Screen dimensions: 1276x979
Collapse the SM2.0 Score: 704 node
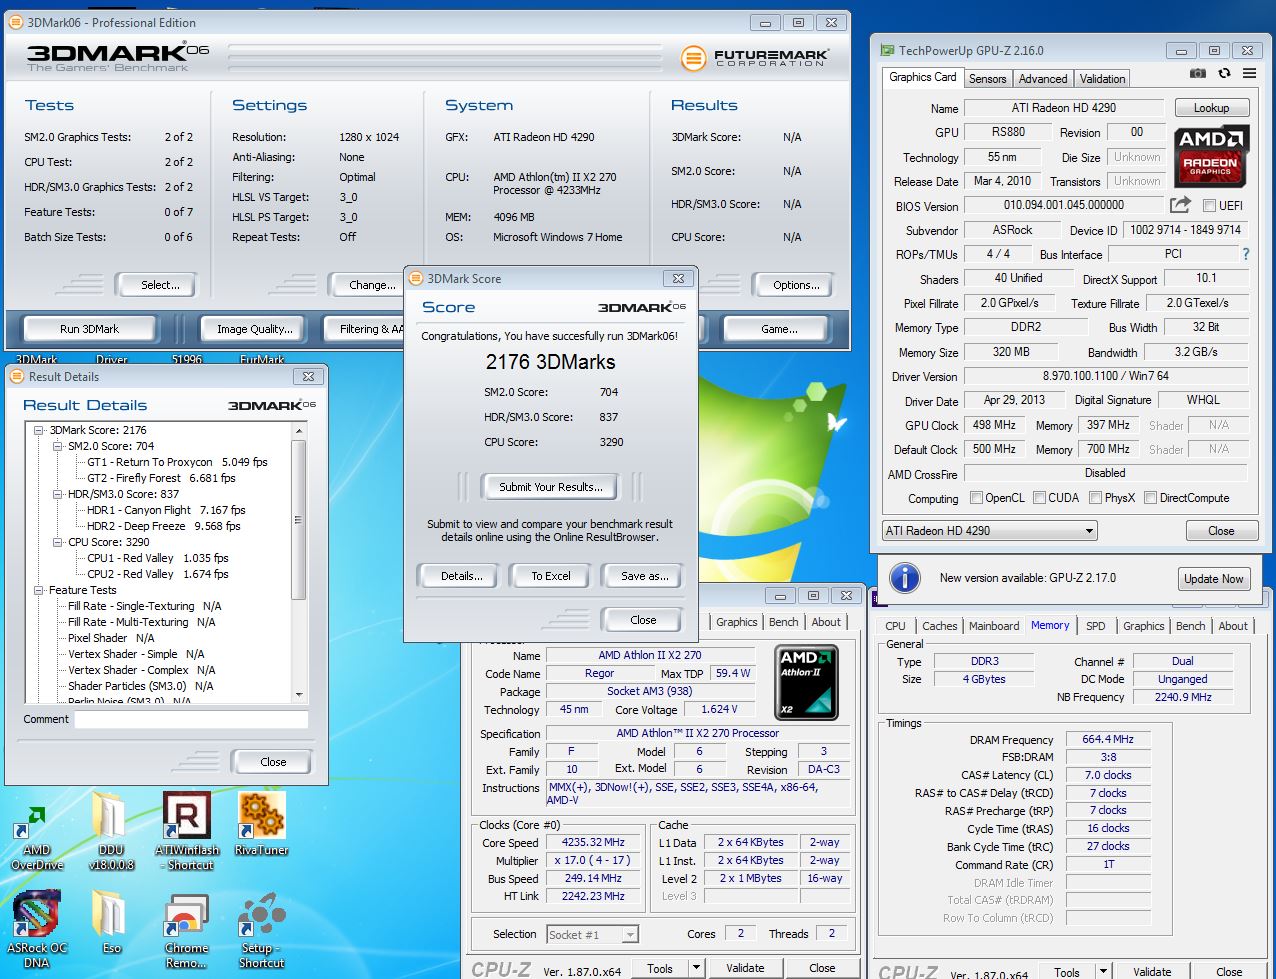coord(58,446)
